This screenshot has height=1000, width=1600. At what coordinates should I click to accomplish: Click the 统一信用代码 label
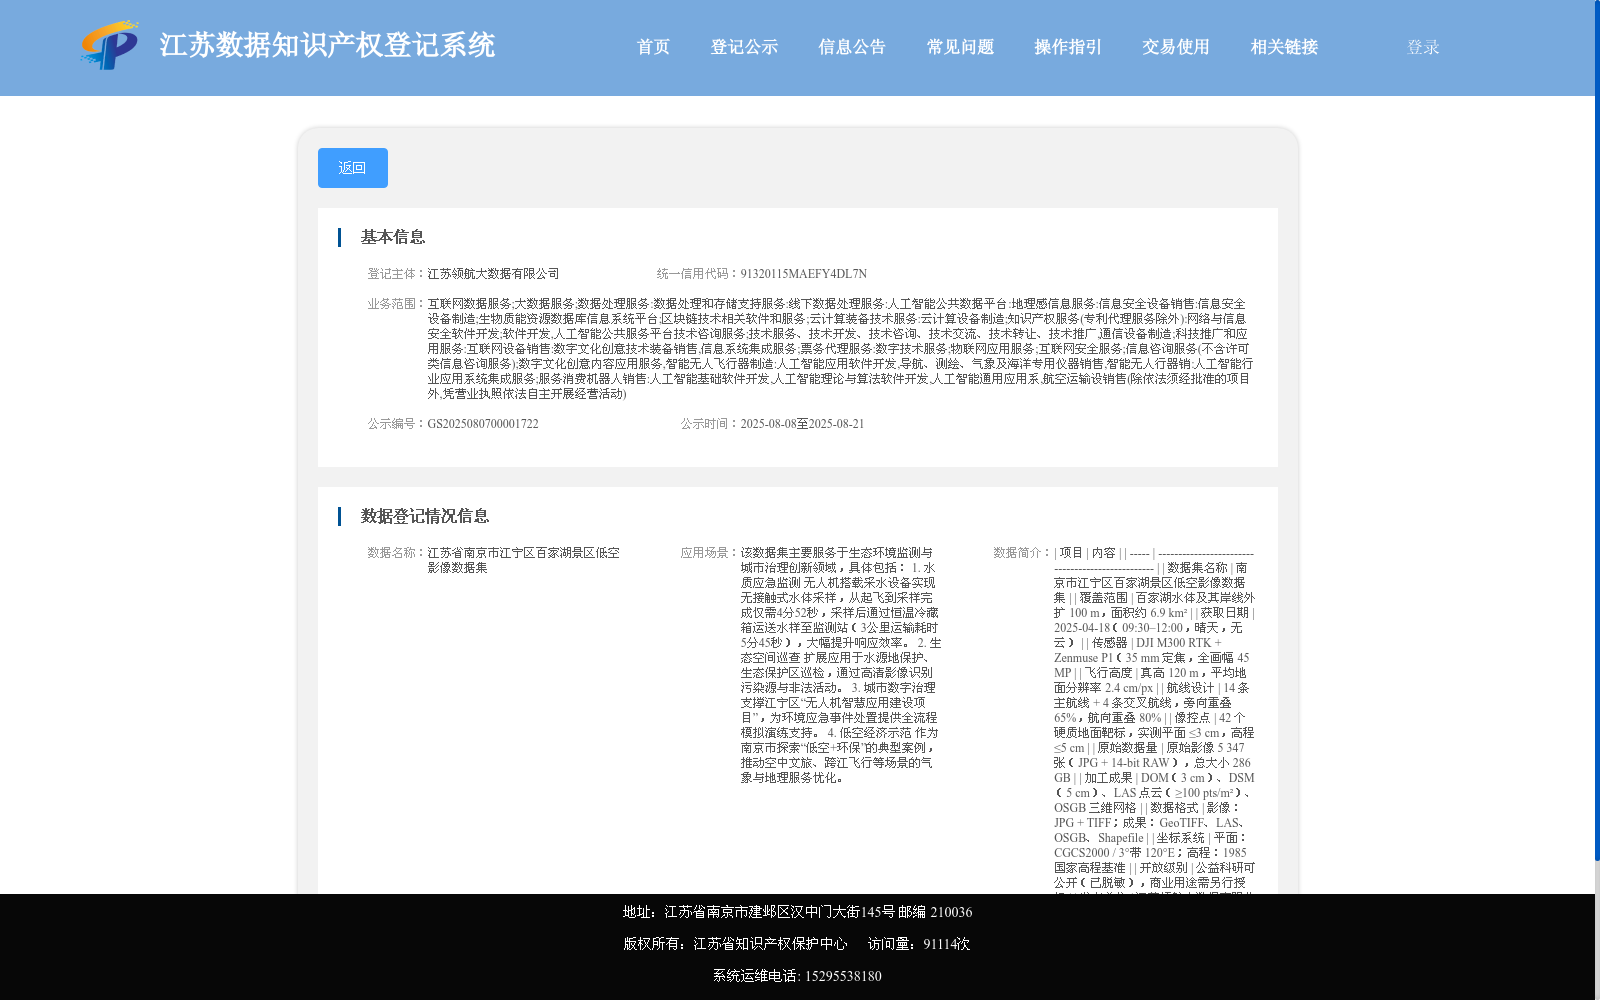coord(698,274)
